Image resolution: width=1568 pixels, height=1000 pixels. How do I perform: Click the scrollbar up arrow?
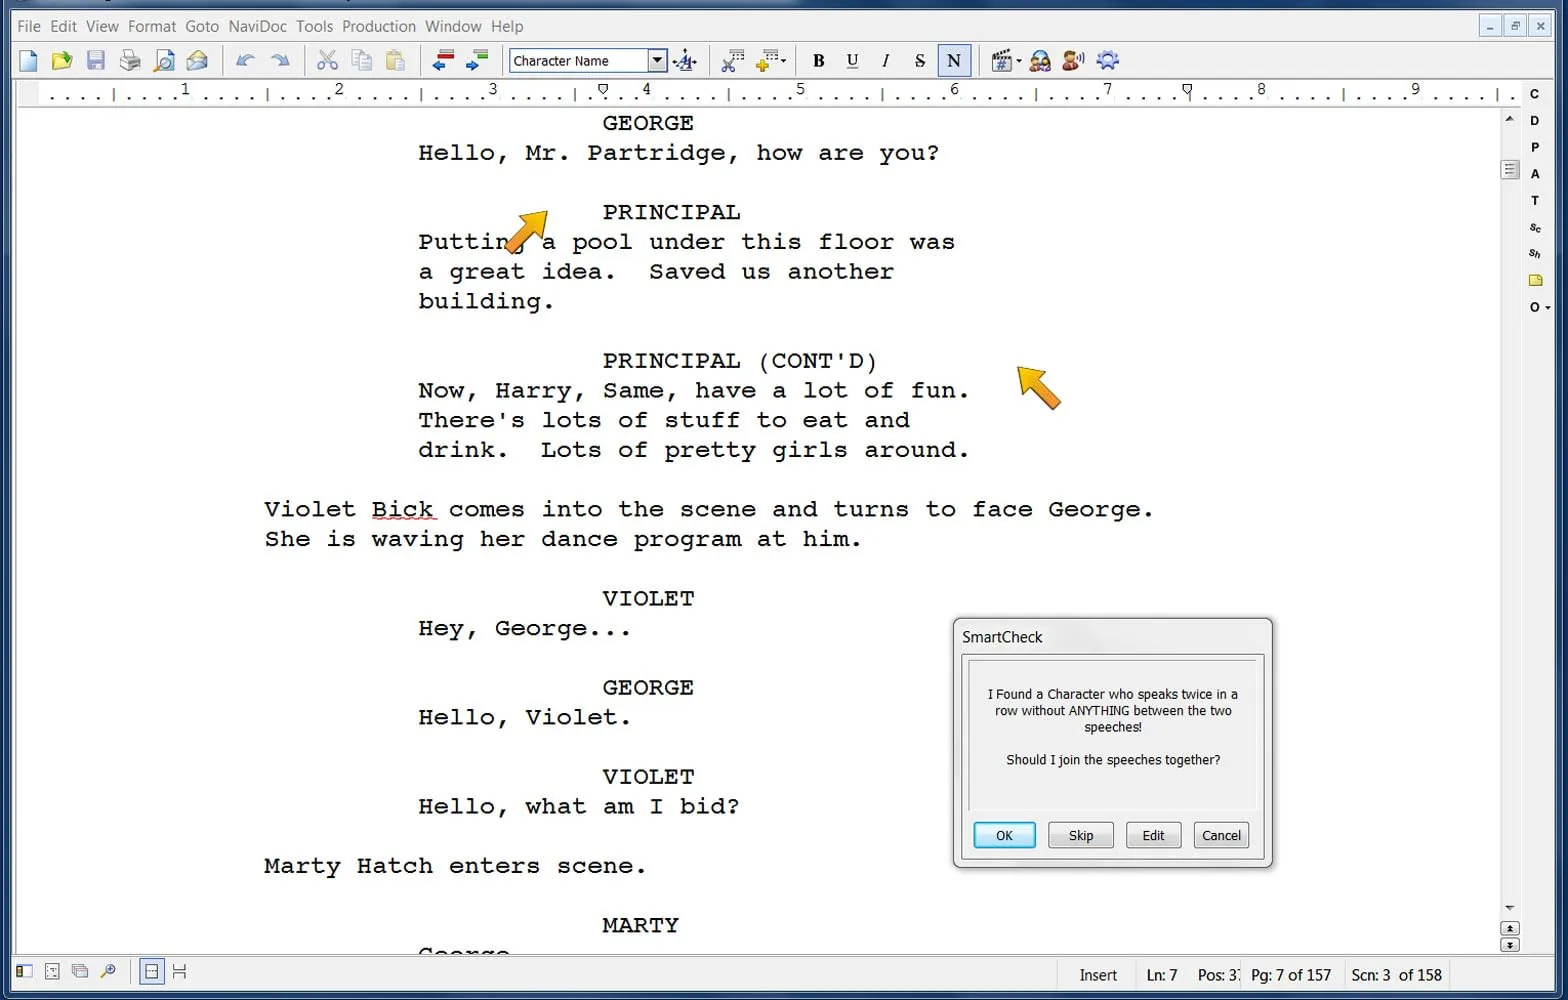(x=1510, y=119)
